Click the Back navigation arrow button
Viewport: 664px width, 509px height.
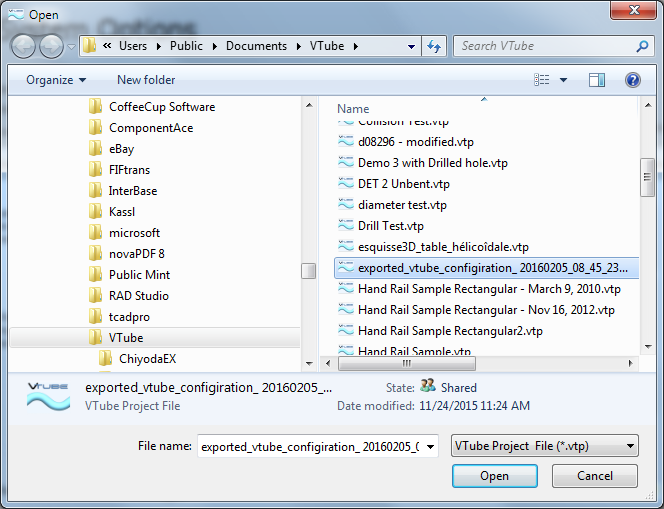[22, 46]
